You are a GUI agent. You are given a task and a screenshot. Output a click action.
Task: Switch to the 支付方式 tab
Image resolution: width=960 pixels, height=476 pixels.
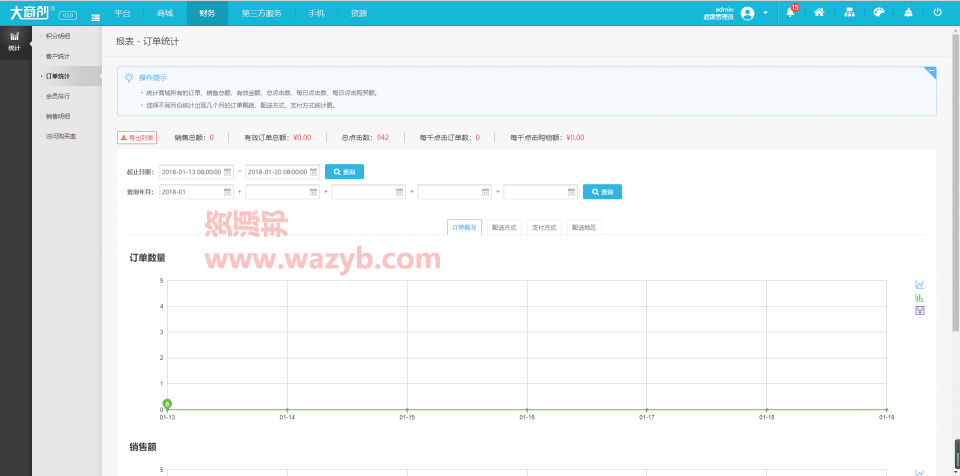pyautogui.click(x=544, y=227)
